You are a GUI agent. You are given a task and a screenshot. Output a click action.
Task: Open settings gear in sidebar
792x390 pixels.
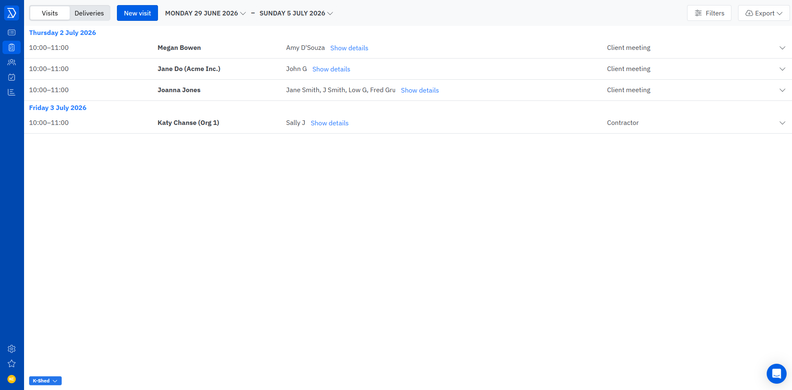(12, 349)
